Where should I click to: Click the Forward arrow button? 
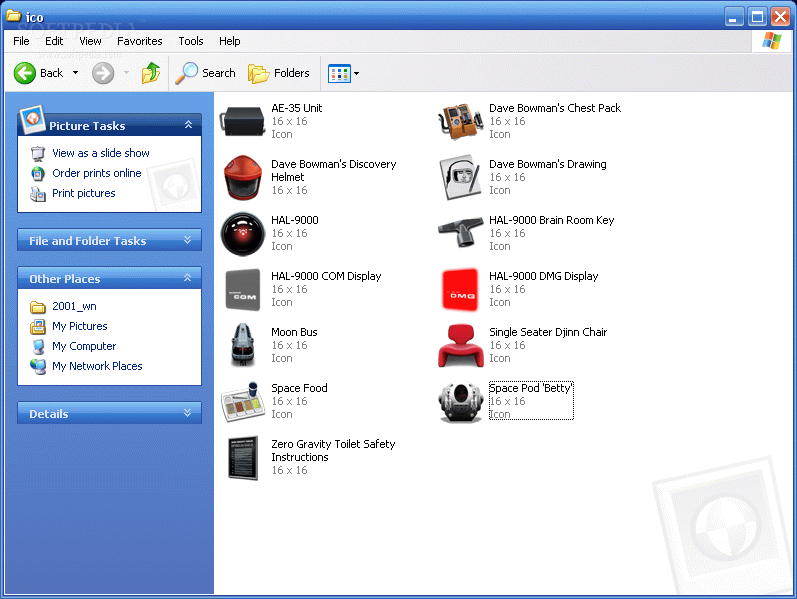click(x=103, y=73)
